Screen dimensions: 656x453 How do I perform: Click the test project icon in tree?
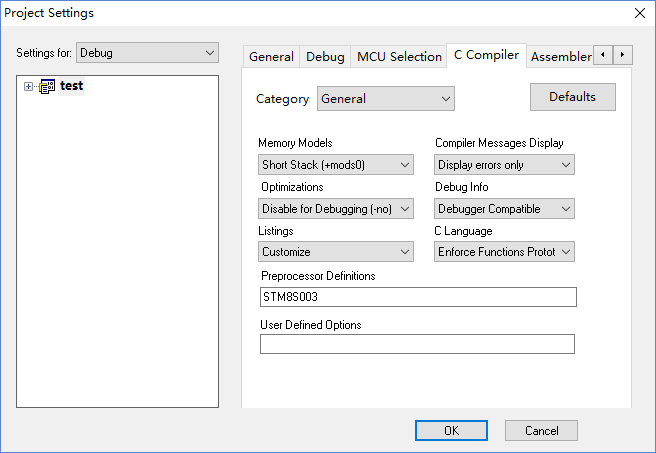click(46, 87)
